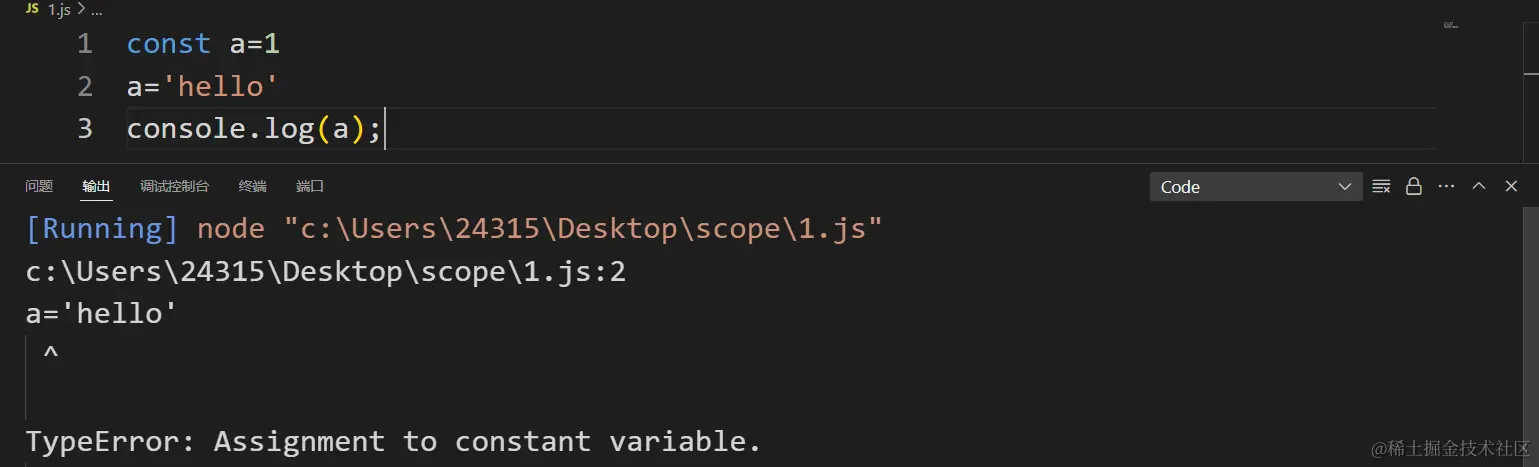Switch to the 终端 tab

(253, 186)
